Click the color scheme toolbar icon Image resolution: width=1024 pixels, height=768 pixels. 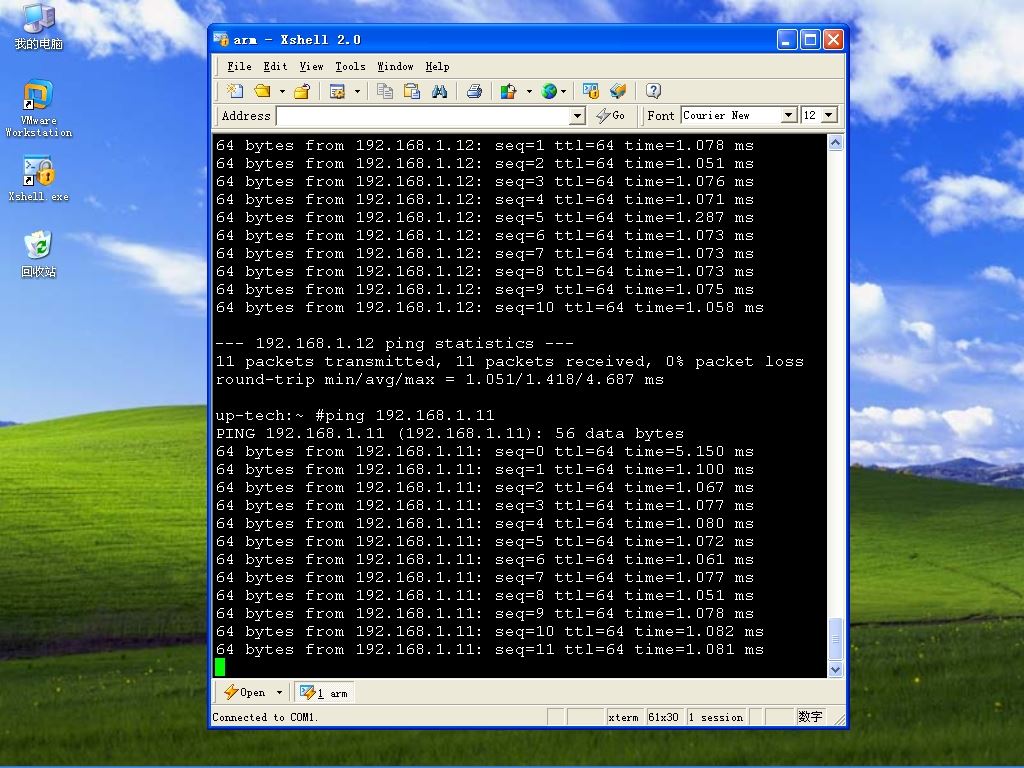coord(508,91)
